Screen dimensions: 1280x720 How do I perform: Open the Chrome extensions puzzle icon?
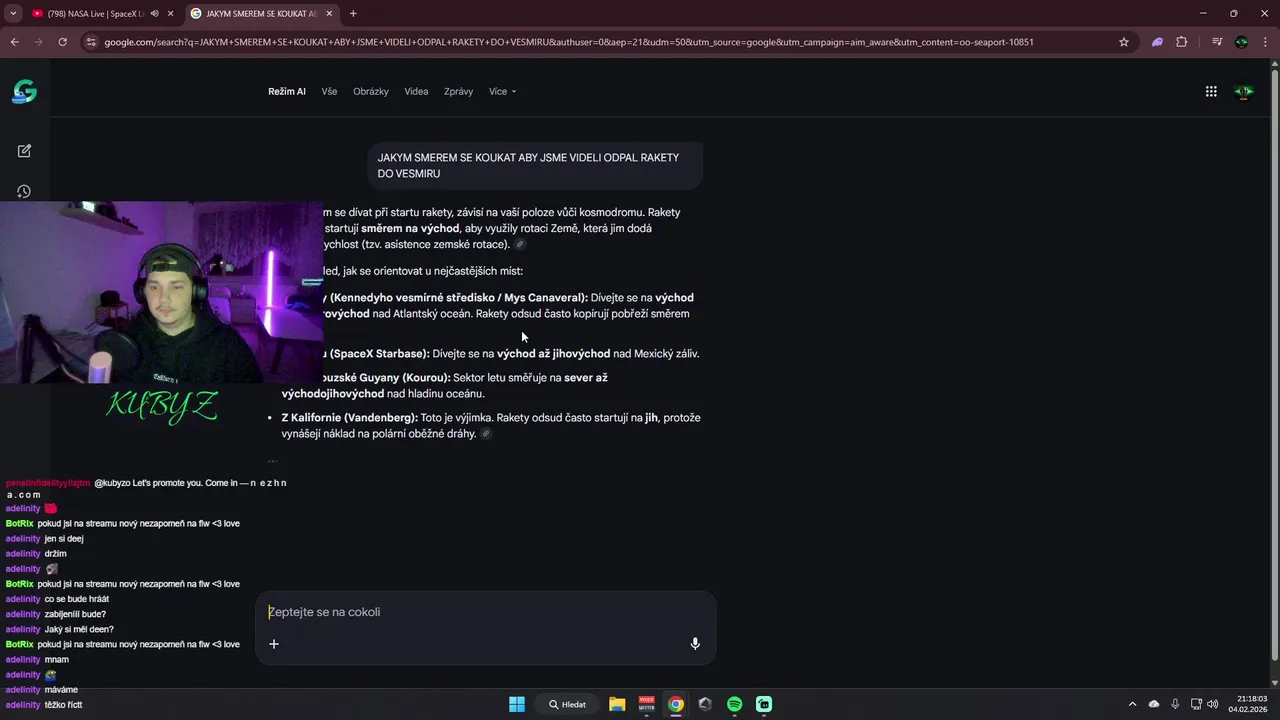(x=1182, y=42)
